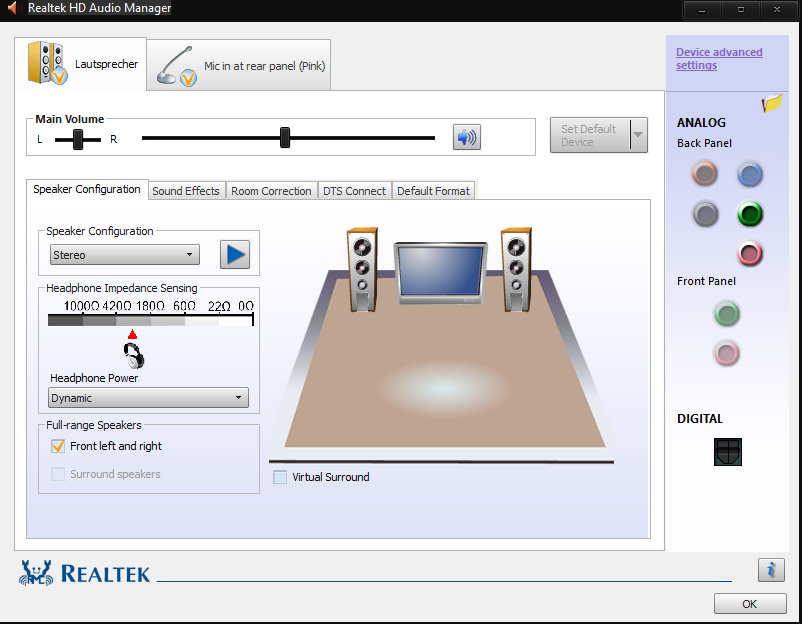Close the Realtek HD Audio Manager window
The width and height of the screenshot is (802, 624).
click(777, 10)
